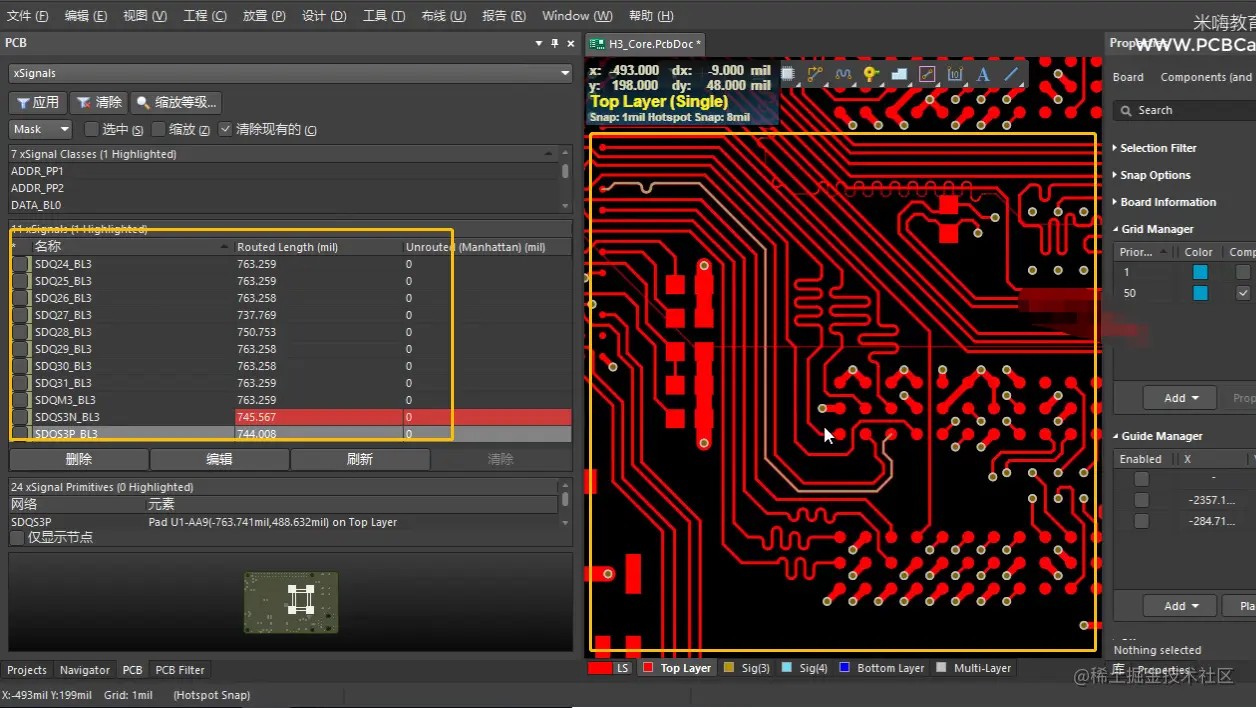Select the interactive route connections tool
This screenshot has width=1256, height=708.
tap(815, 74)
